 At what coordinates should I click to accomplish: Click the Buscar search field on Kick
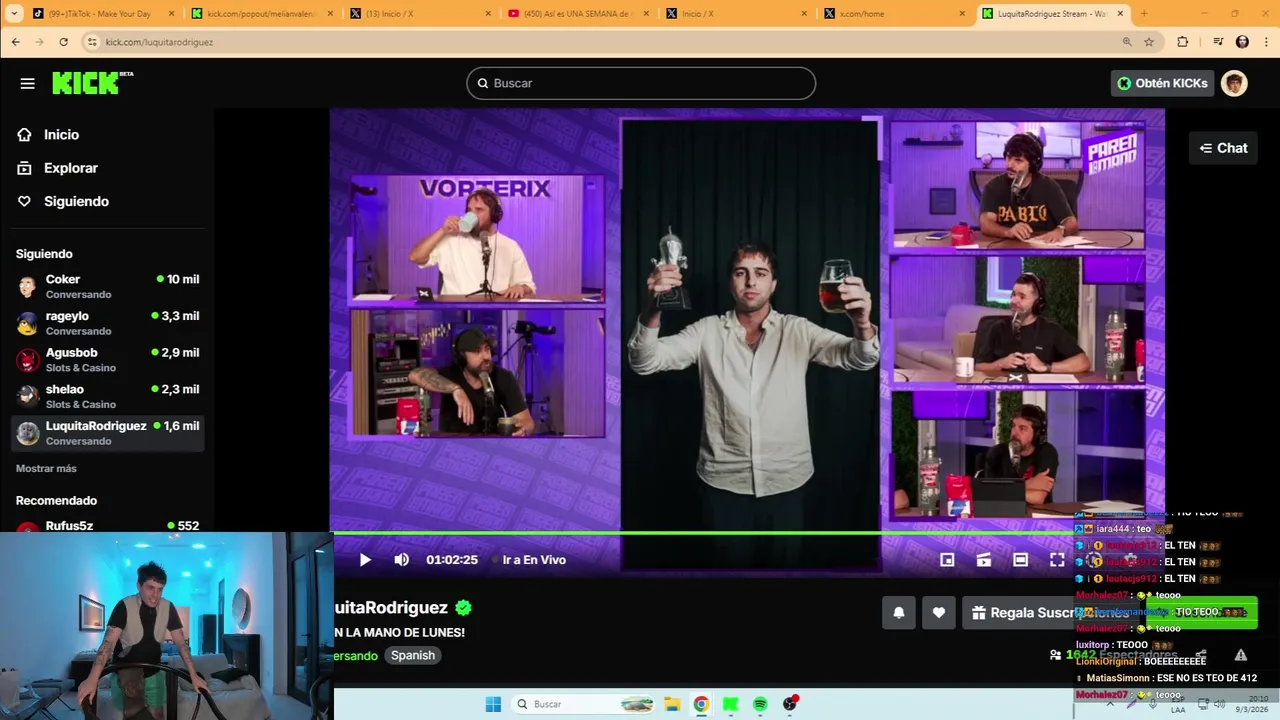(641, 83)
